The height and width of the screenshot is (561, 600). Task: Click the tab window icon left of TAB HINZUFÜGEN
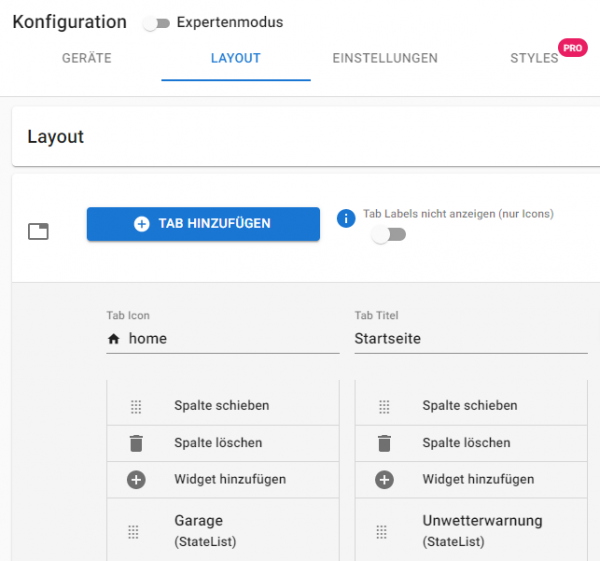pos(38,232)
